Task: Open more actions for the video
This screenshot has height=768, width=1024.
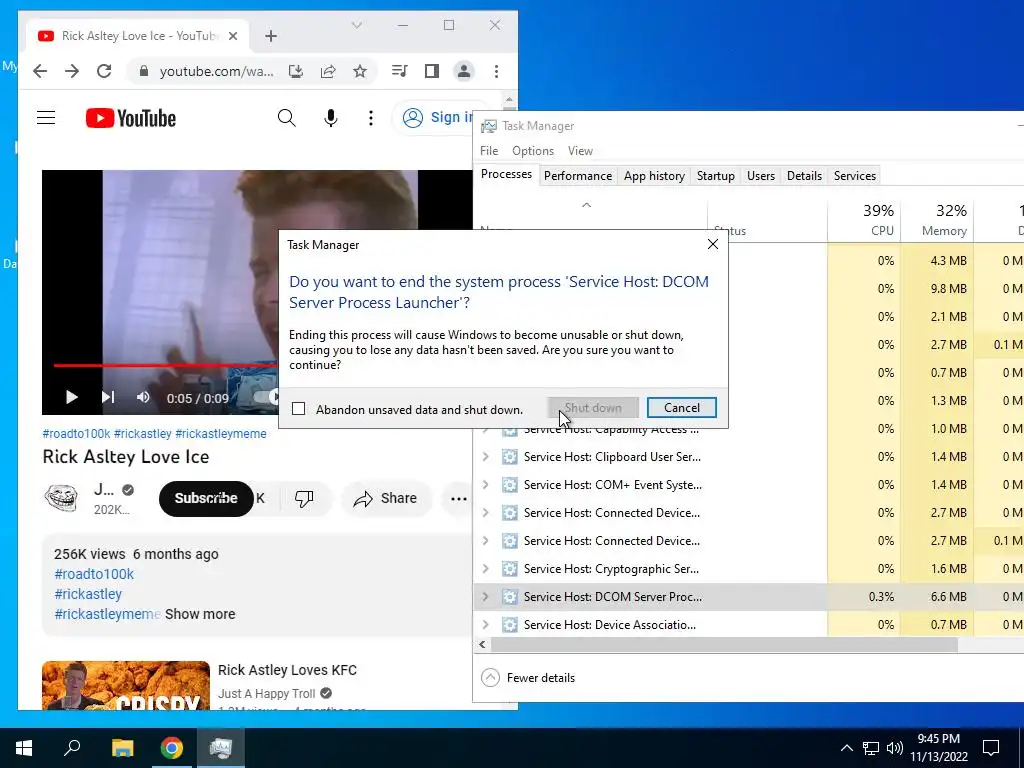Action: point(458,499)
